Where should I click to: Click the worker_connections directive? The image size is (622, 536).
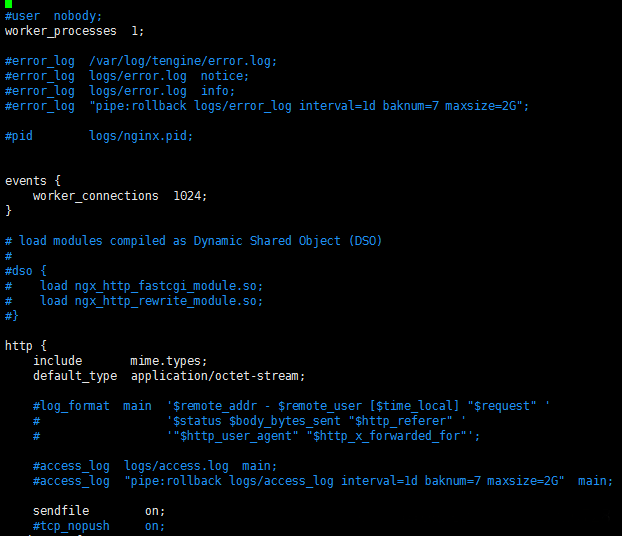click(x=96, y=196)
